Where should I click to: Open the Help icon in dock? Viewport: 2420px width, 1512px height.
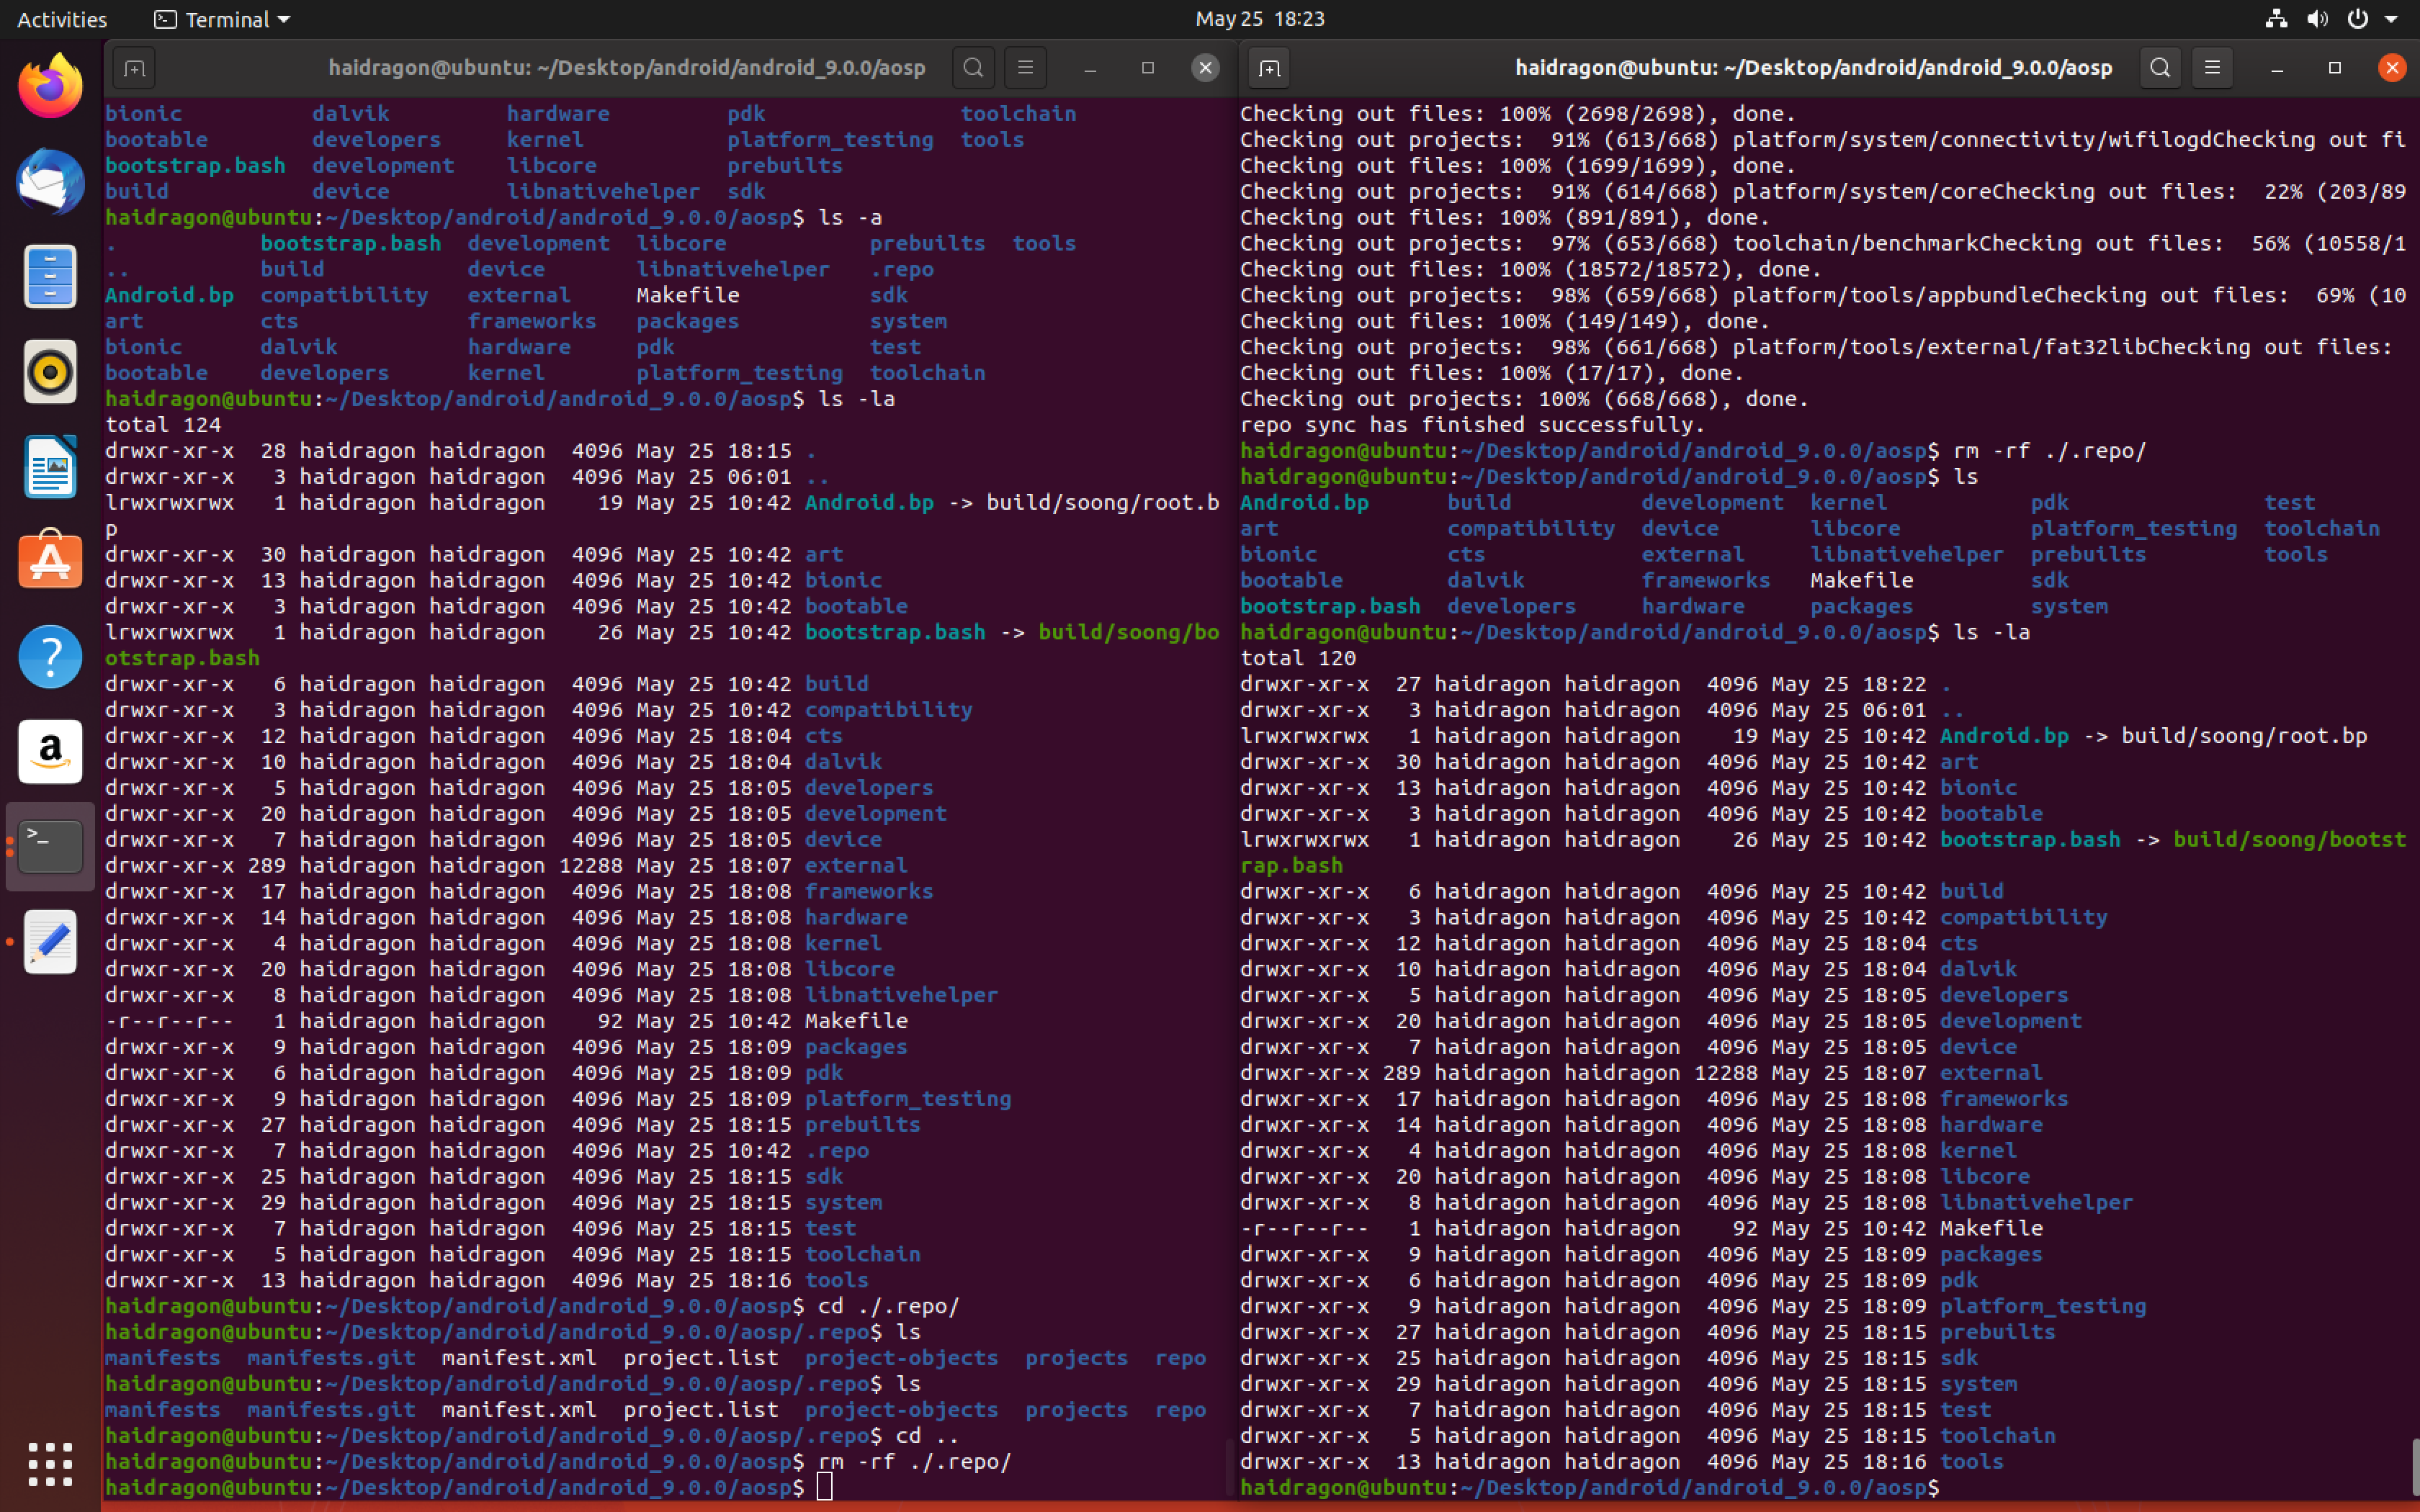coord(50,656)
